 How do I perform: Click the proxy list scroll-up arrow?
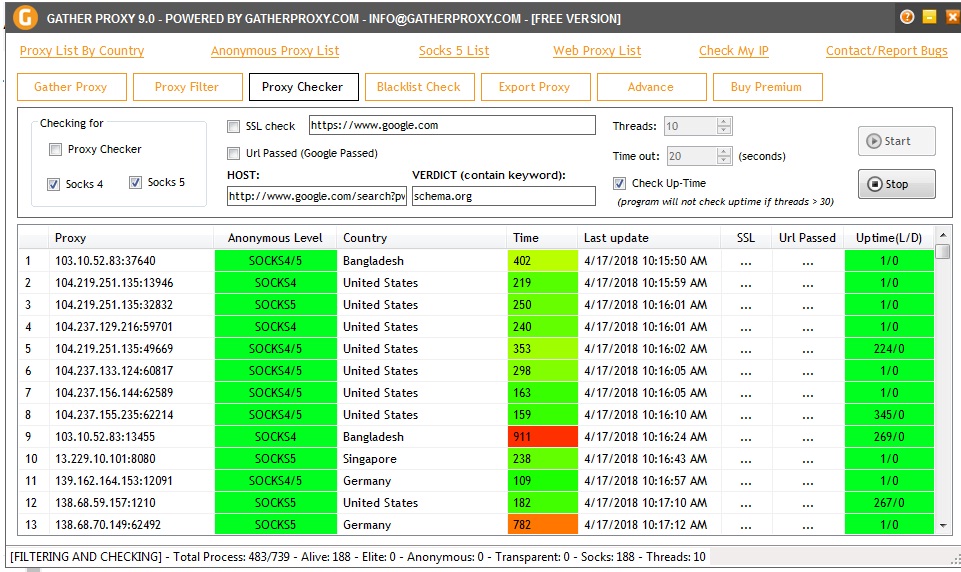(943, 235)
